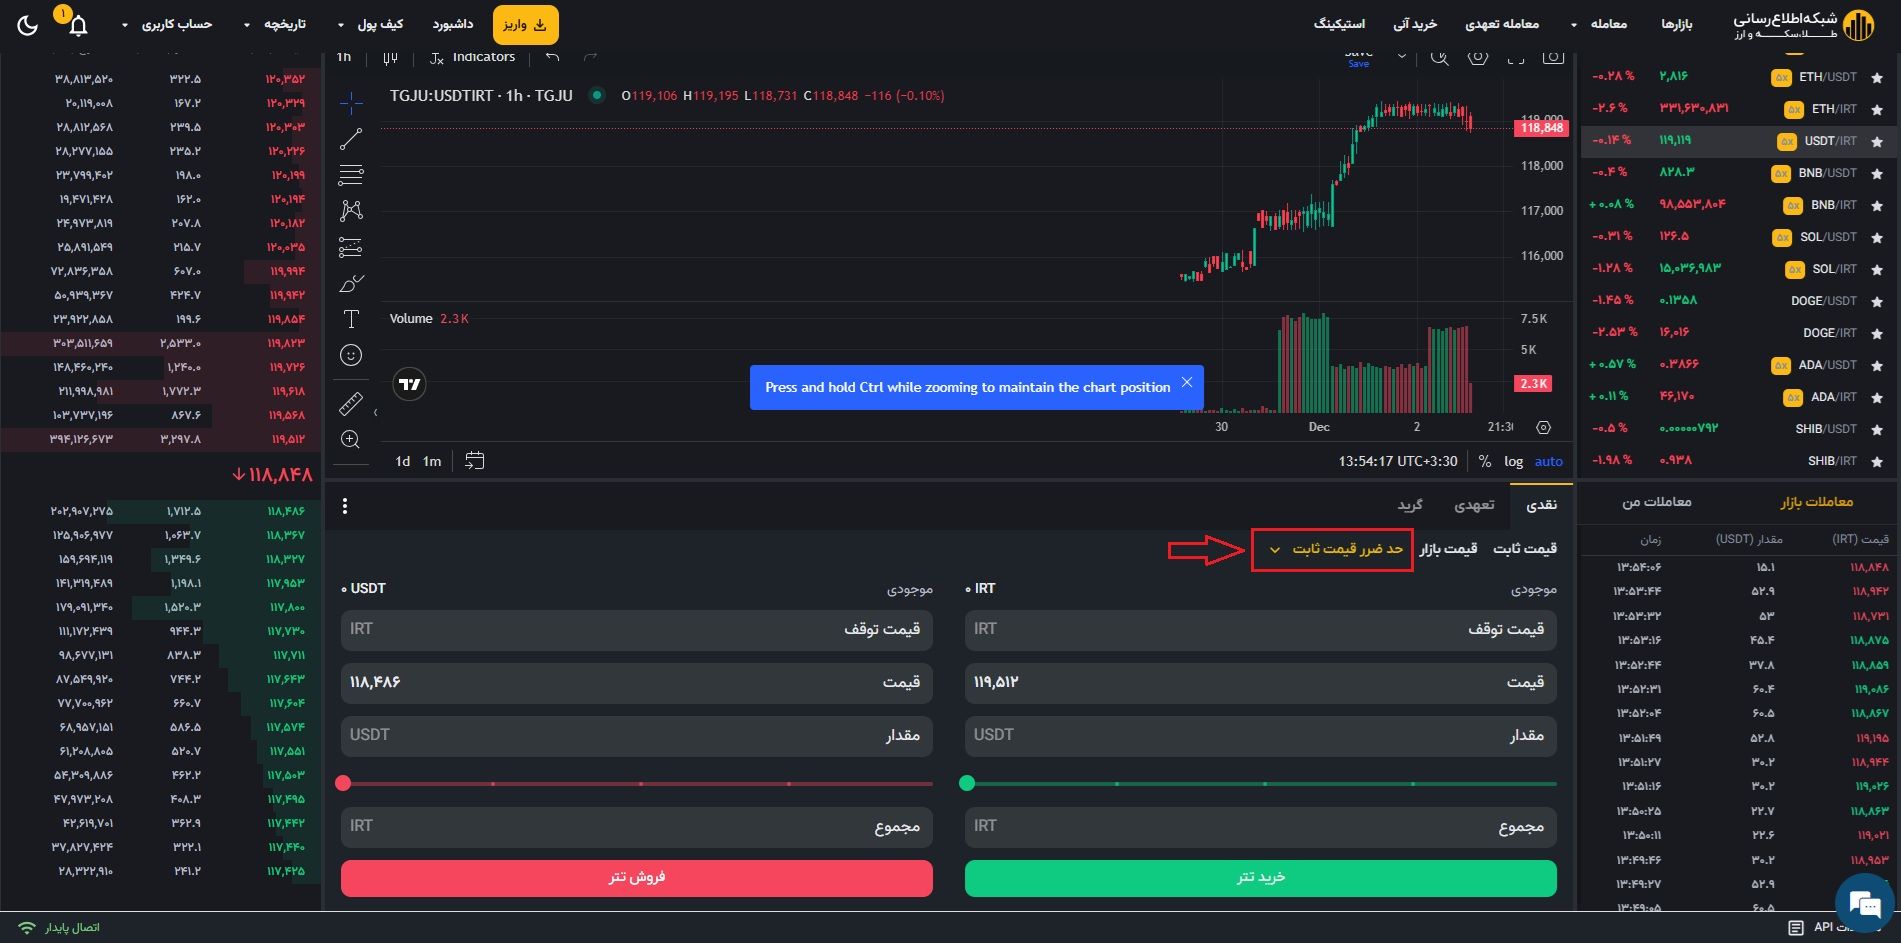This screenshot has width=1901, height=943.
Task: Toggle favorite star for USDT/IRT
Action: [1877, 141]
